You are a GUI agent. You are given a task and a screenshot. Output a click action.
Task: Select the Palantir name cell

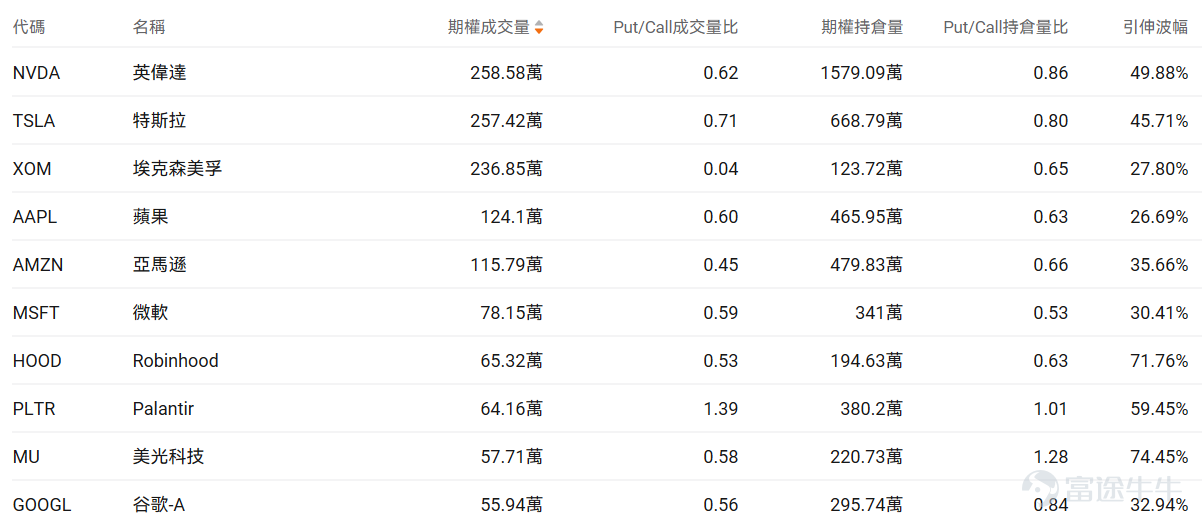click(164, 409)
